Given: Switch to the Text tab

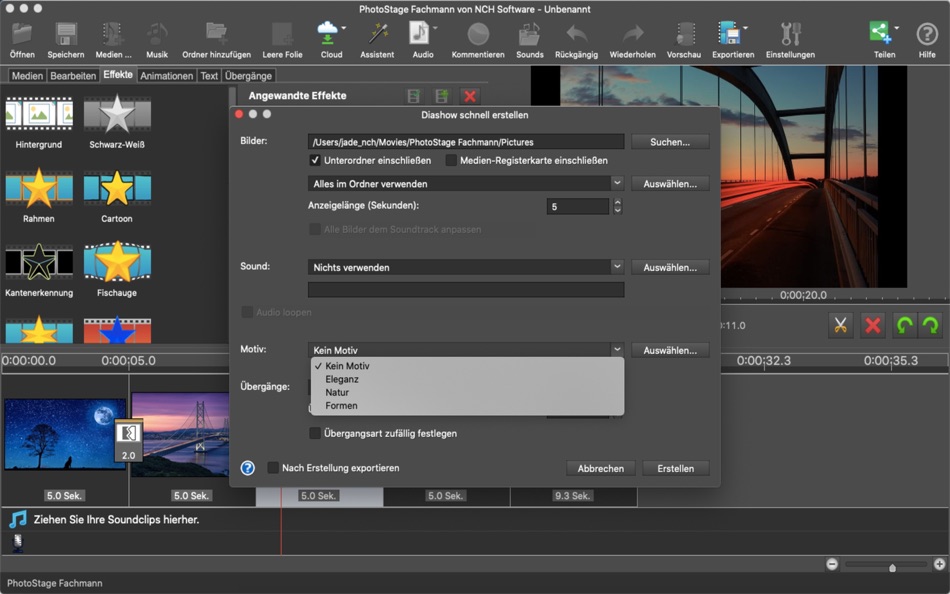Looking at the screenshot, I should click(x=209, y=76).
